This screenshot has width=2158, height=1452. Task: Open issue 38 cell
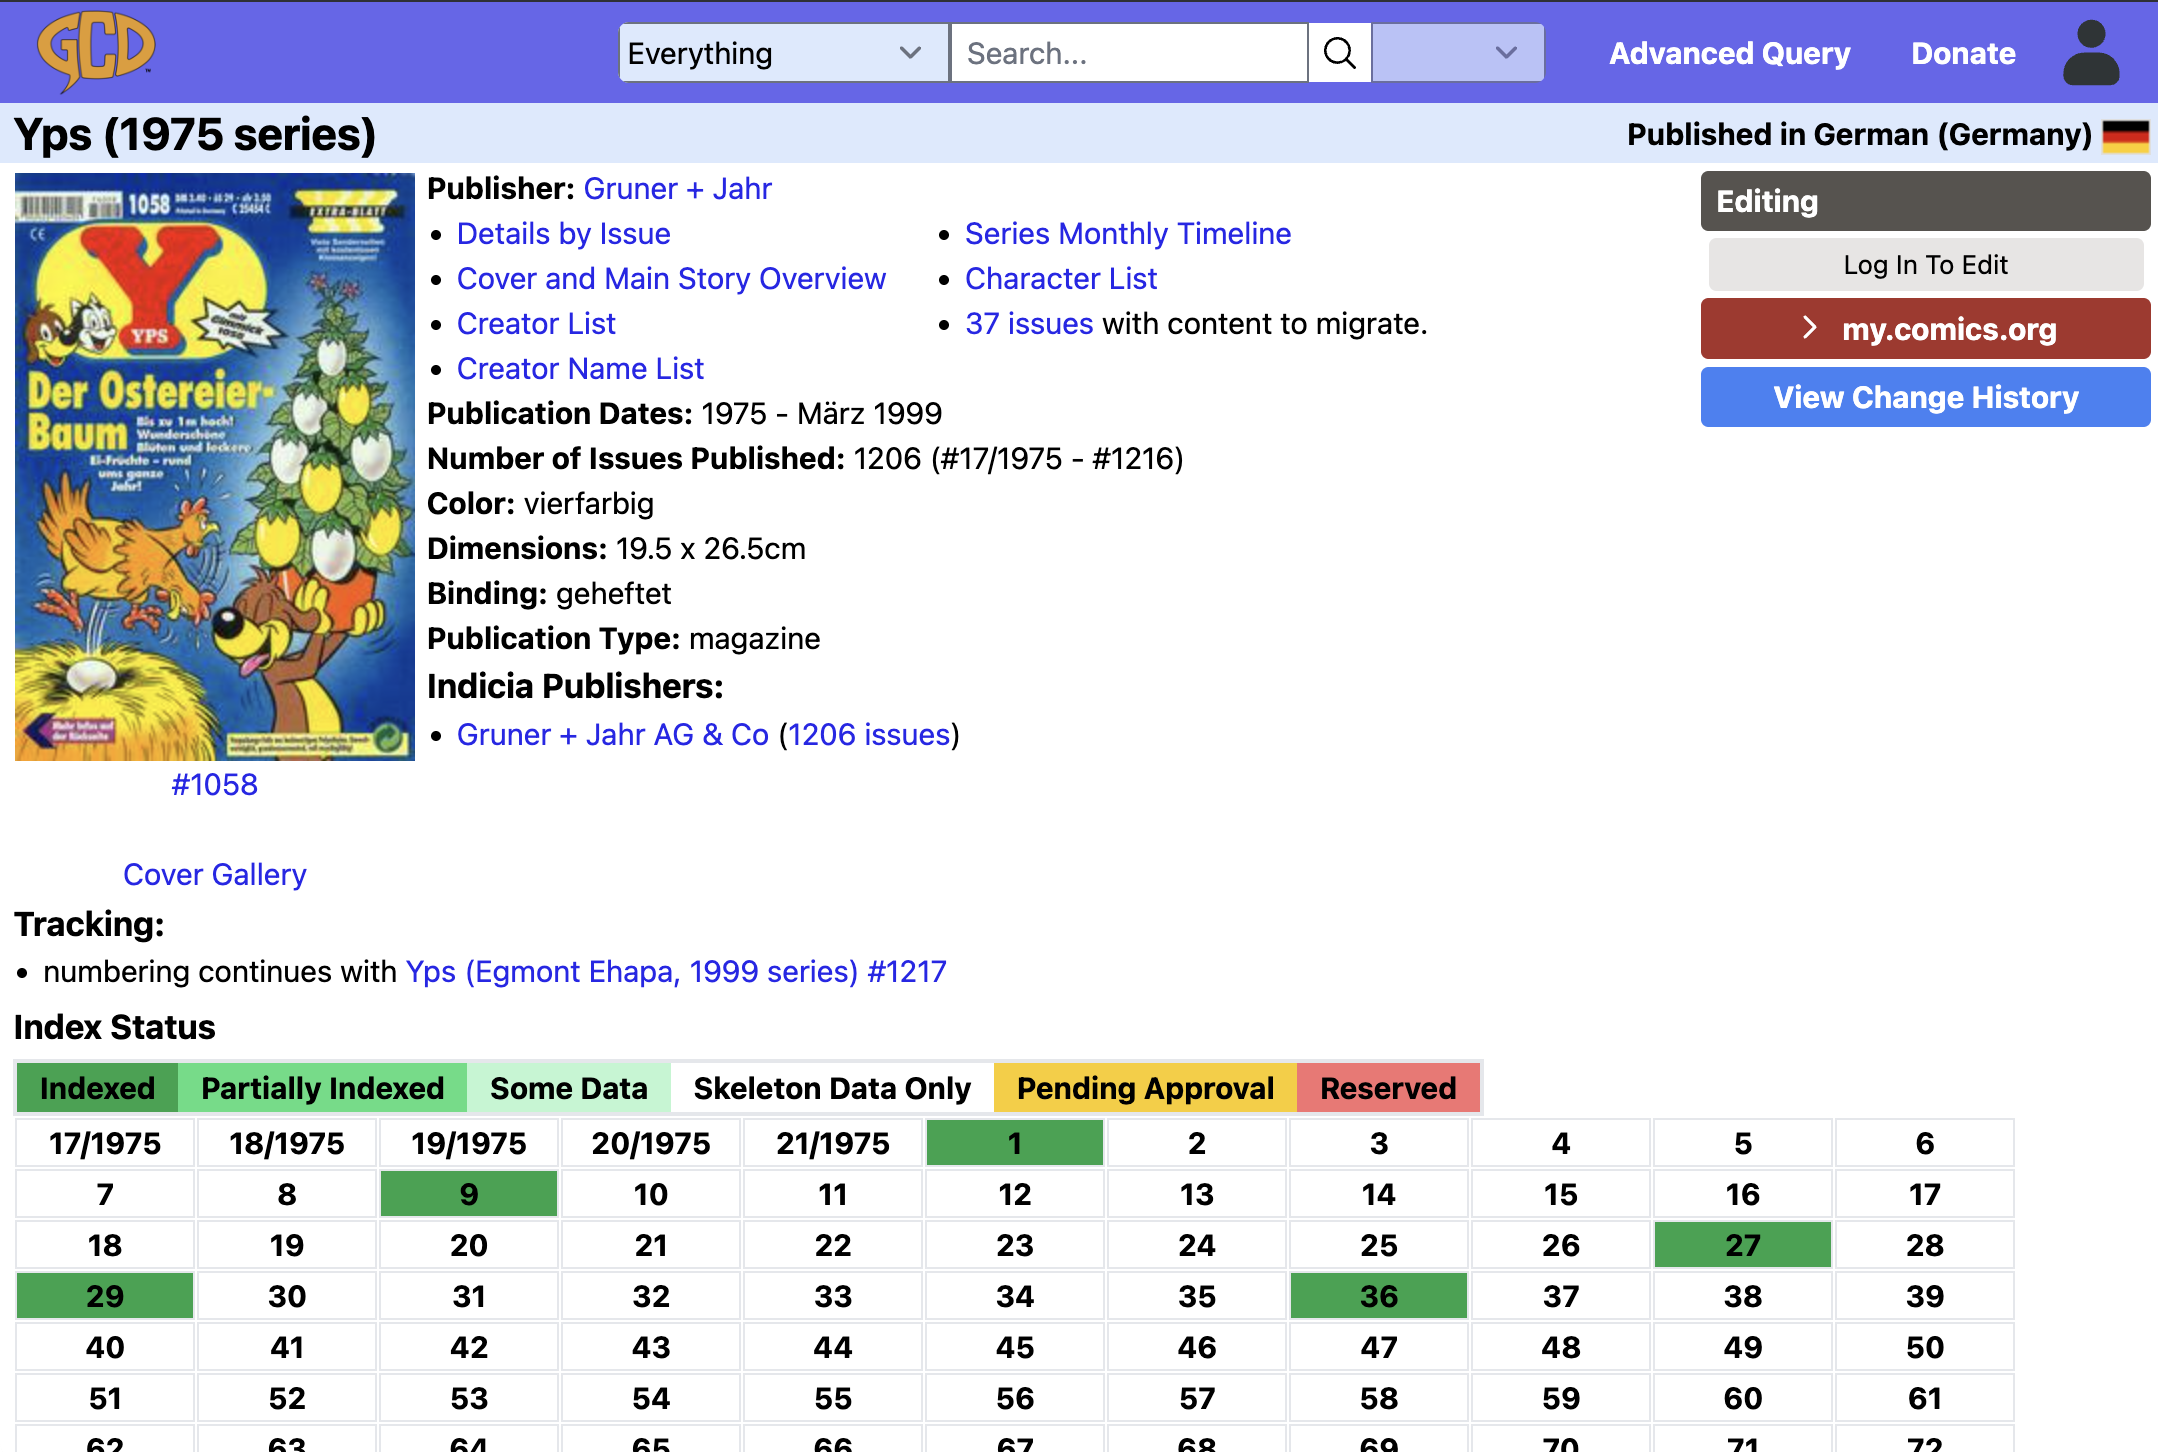coord(1743,1296)
